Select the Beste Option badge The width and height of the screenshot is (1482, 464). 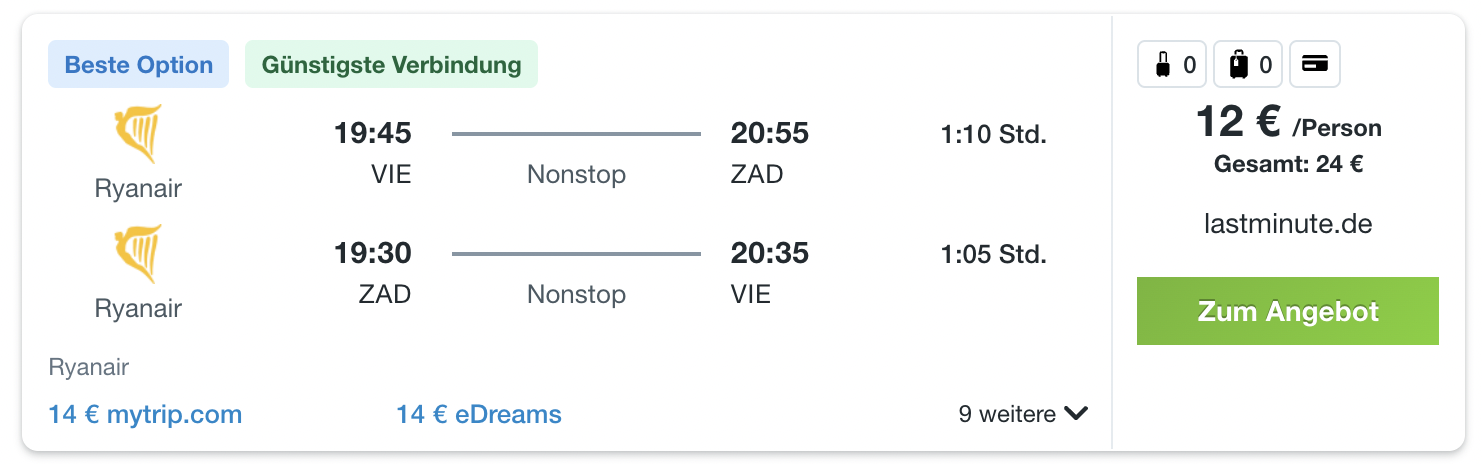click(x=139, y=65)
